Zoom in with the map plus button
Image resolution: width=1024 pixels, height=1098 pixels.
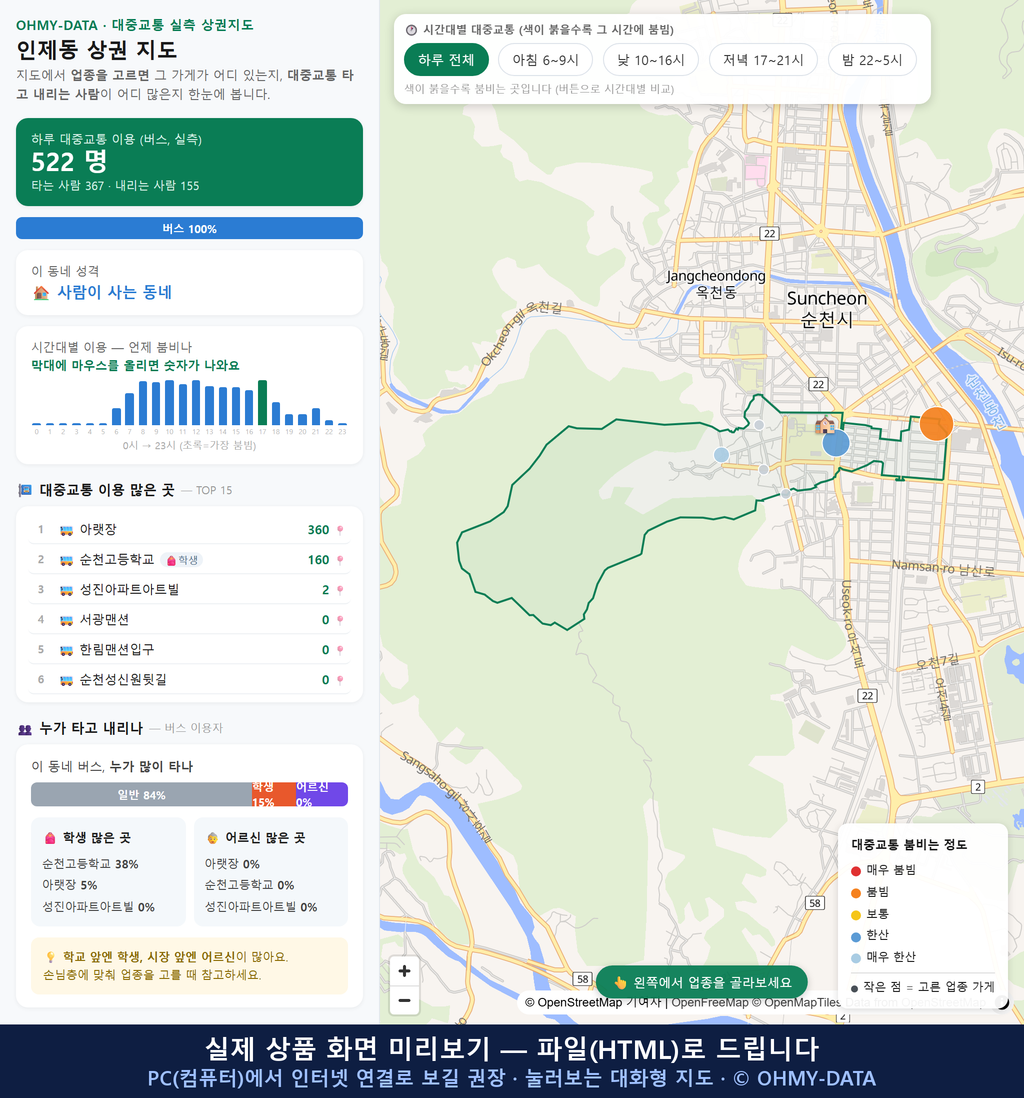pos(404,971)
